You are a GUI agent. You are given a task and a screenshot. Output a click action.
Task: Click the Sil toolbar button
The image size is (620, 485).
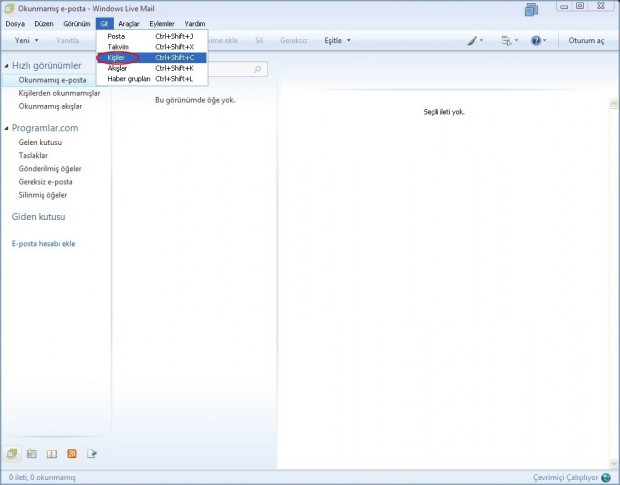[x=259, y=40]
